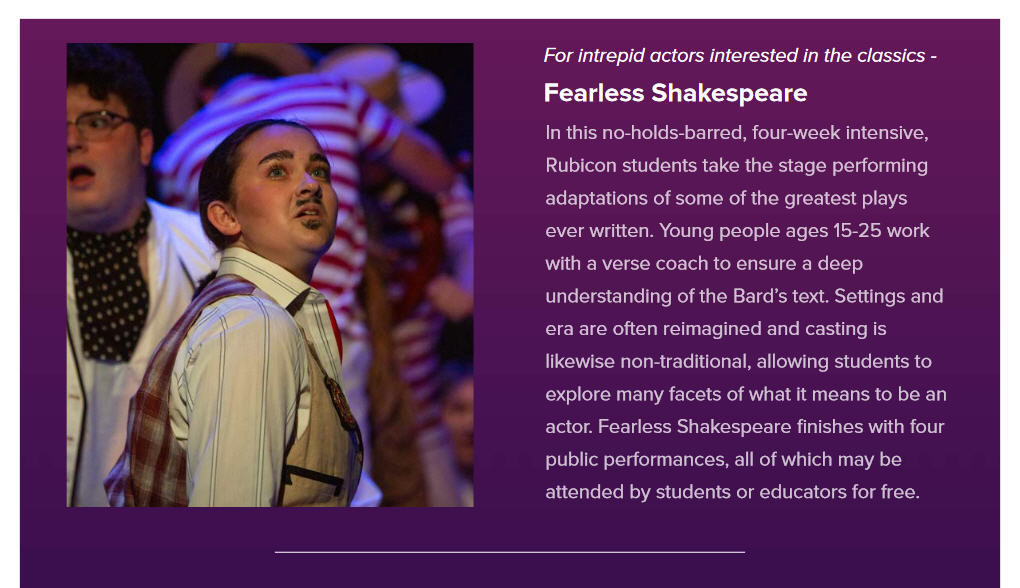
Task: Click the horizontal divider line below content
Action: pos(509,551)
